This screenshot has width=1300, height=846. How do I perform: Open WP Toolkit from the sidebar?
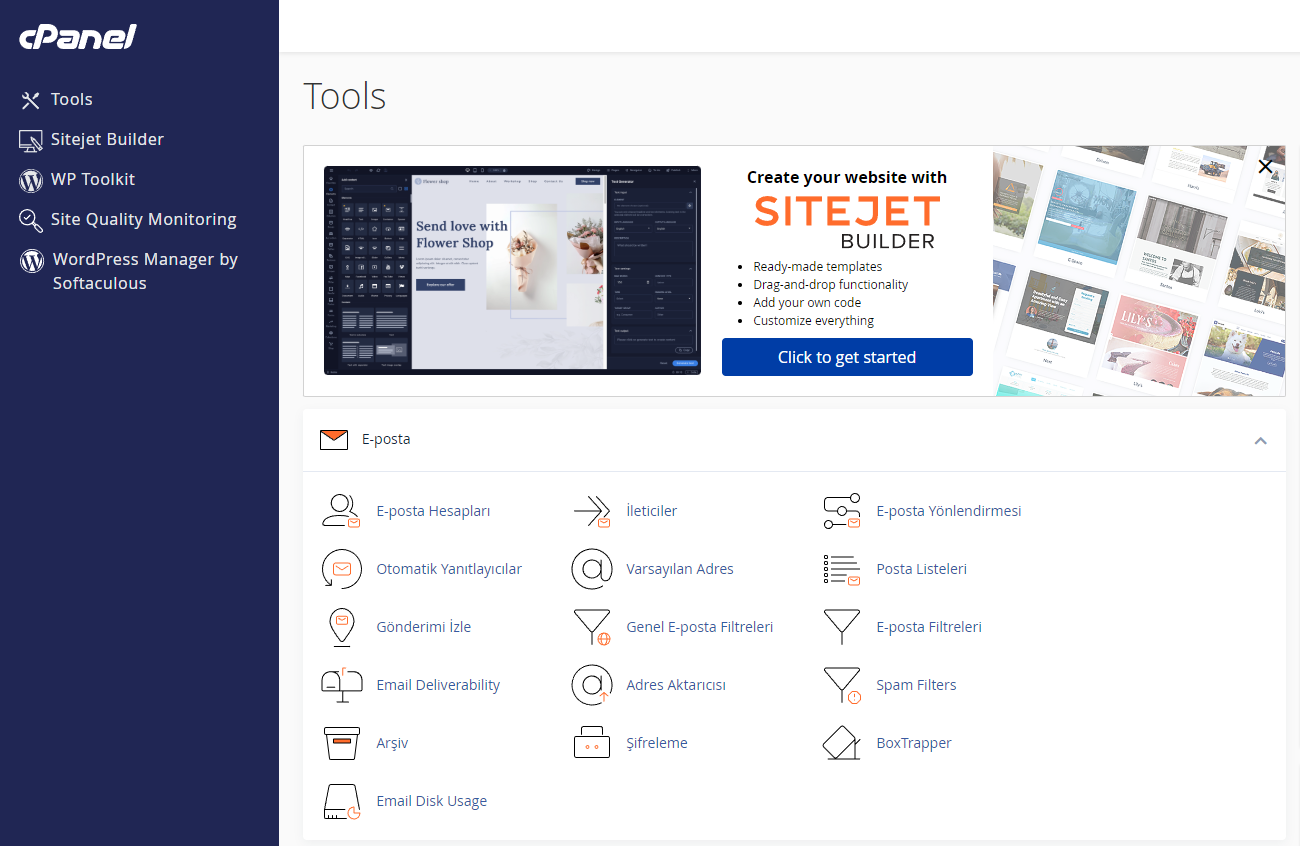94,179
